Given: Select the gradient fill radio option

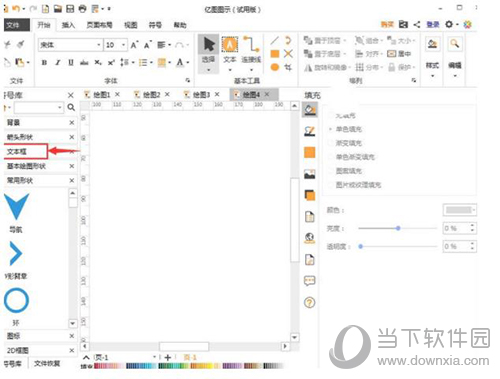Looking at the screenshot, I should click(345, 143).
